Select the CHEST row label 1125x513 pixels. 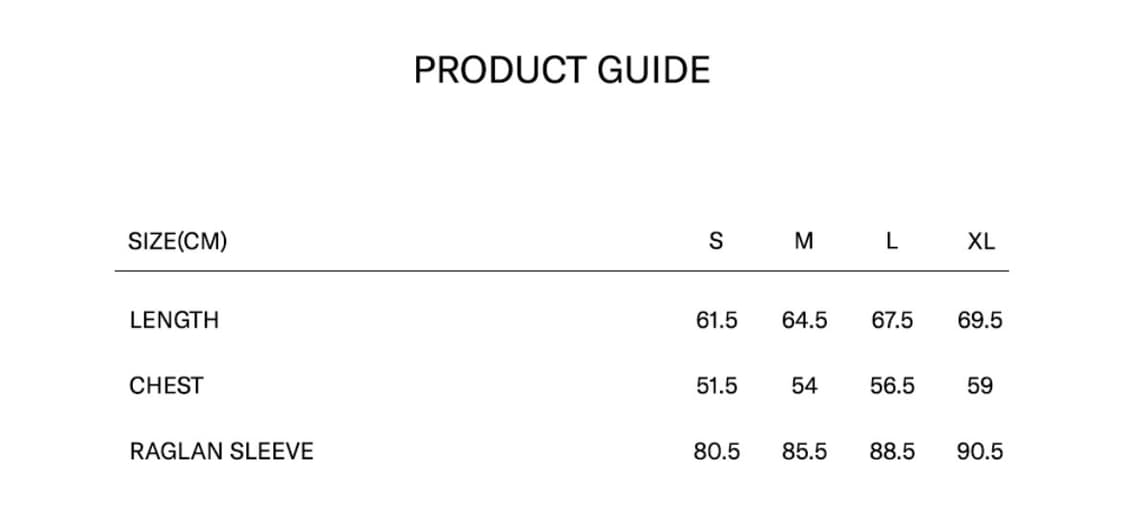pyautogui.click(x=166, y=385)
